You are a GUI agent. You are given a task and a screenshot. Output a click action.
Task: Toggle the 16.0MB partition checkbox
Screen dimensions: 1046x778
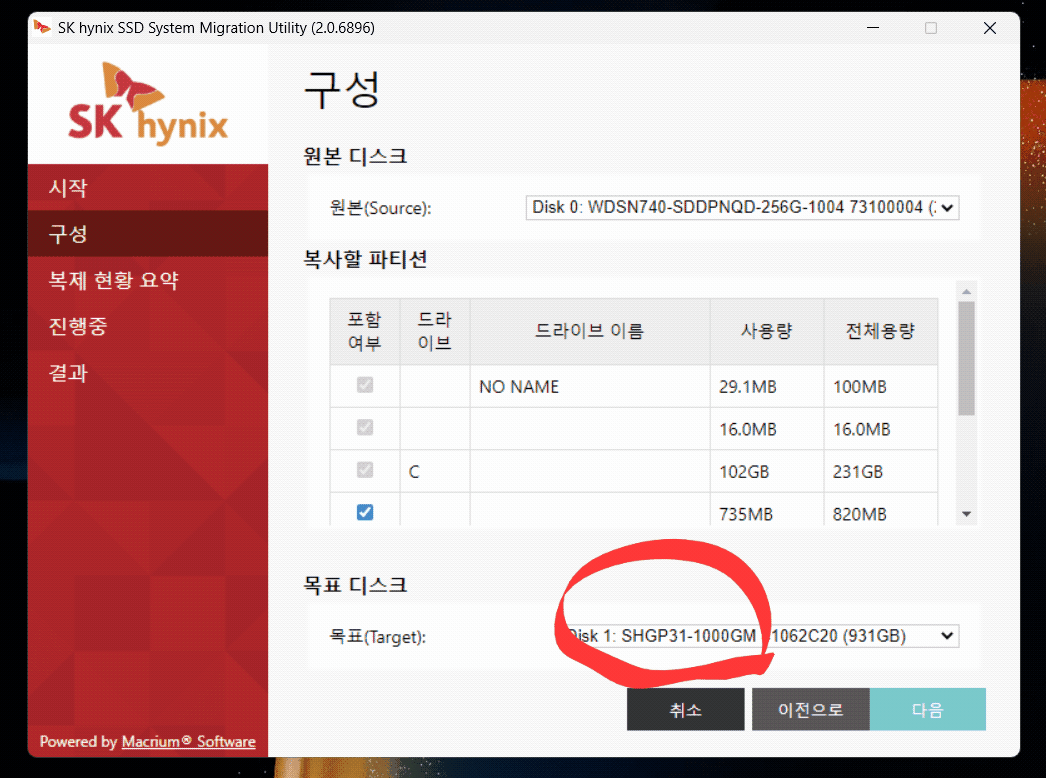(365, 428)
